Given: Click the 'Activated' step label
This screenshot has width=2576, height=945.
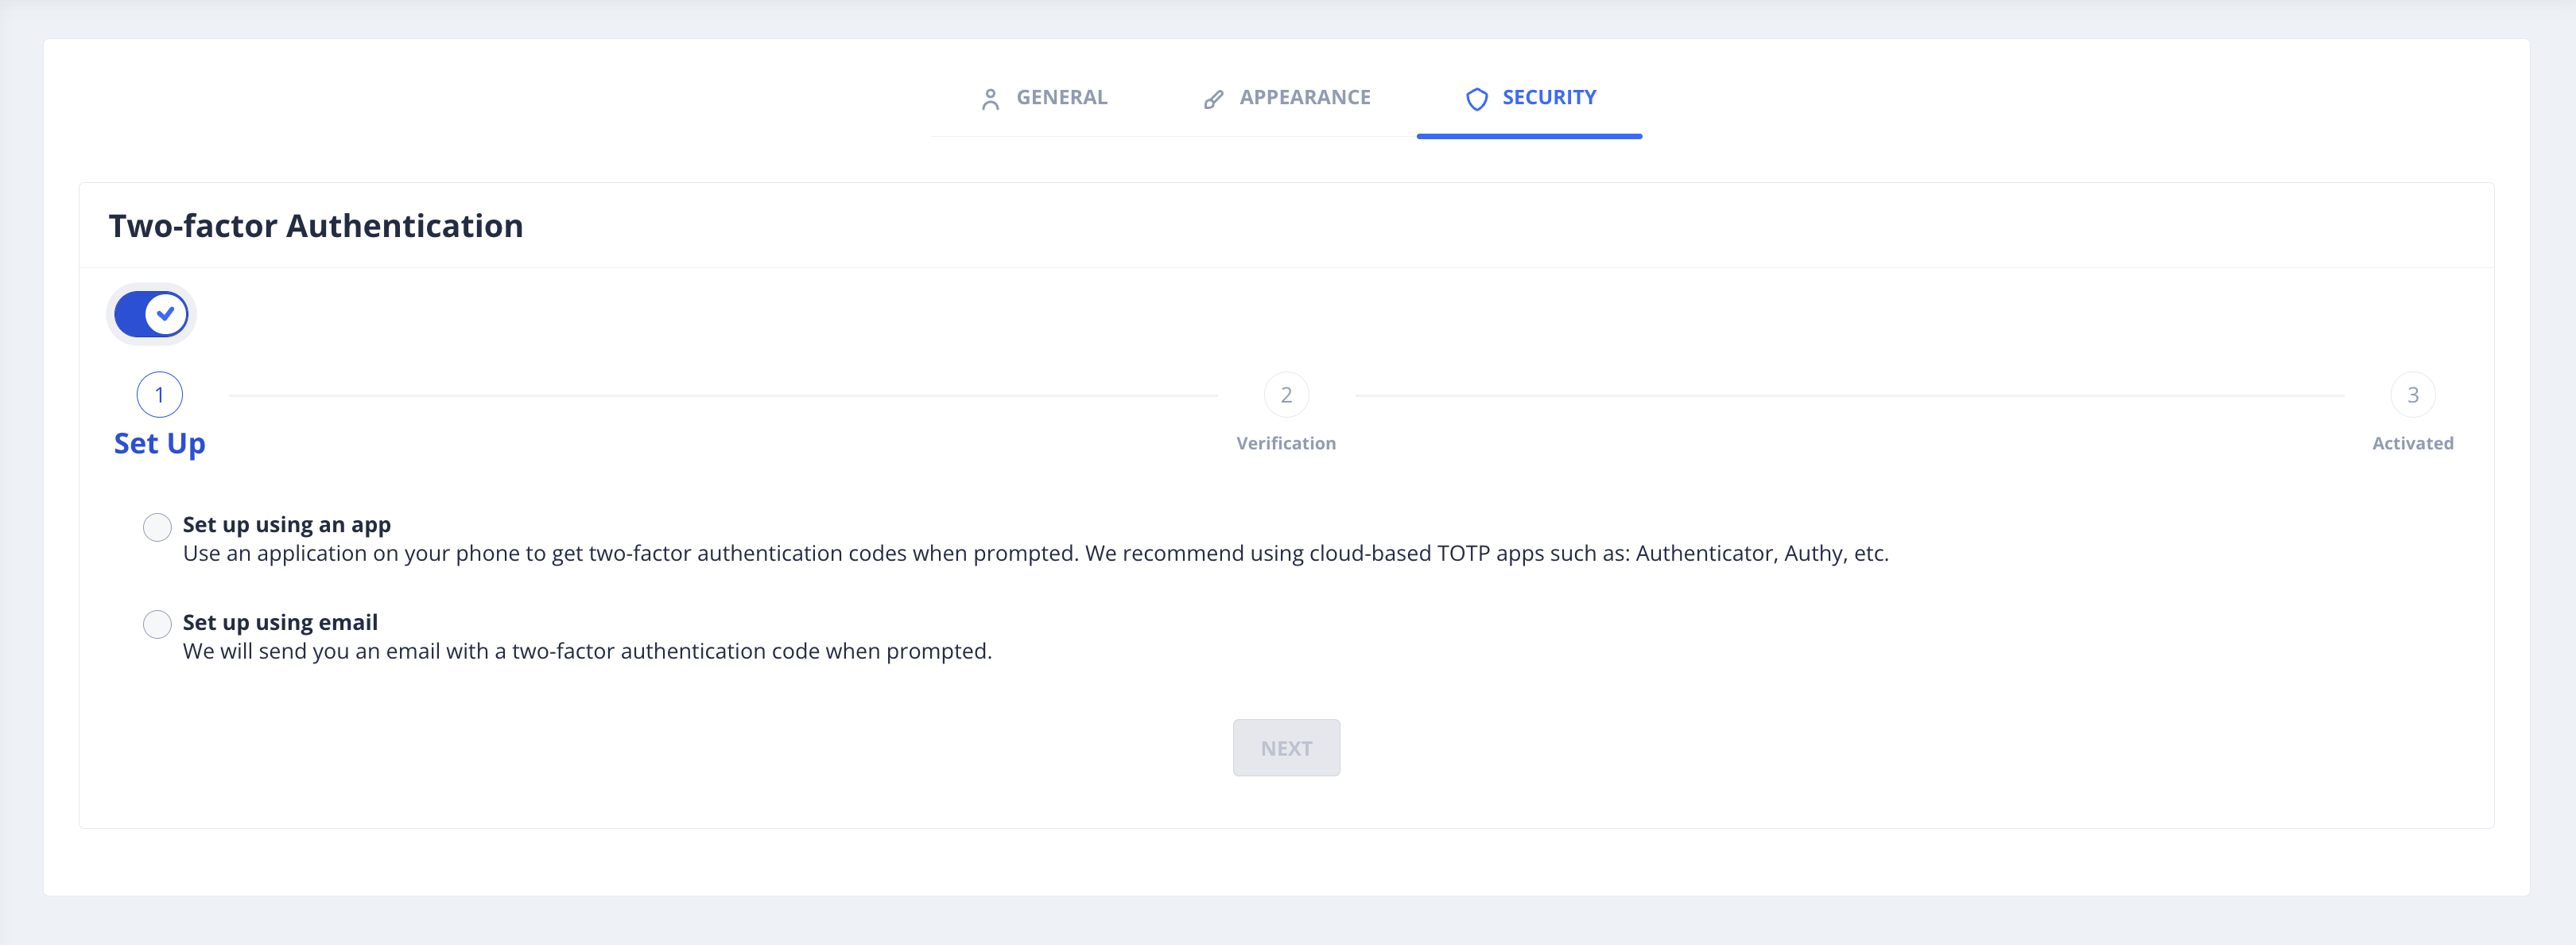Looking at the screenshot, I should click(2412, 443).
